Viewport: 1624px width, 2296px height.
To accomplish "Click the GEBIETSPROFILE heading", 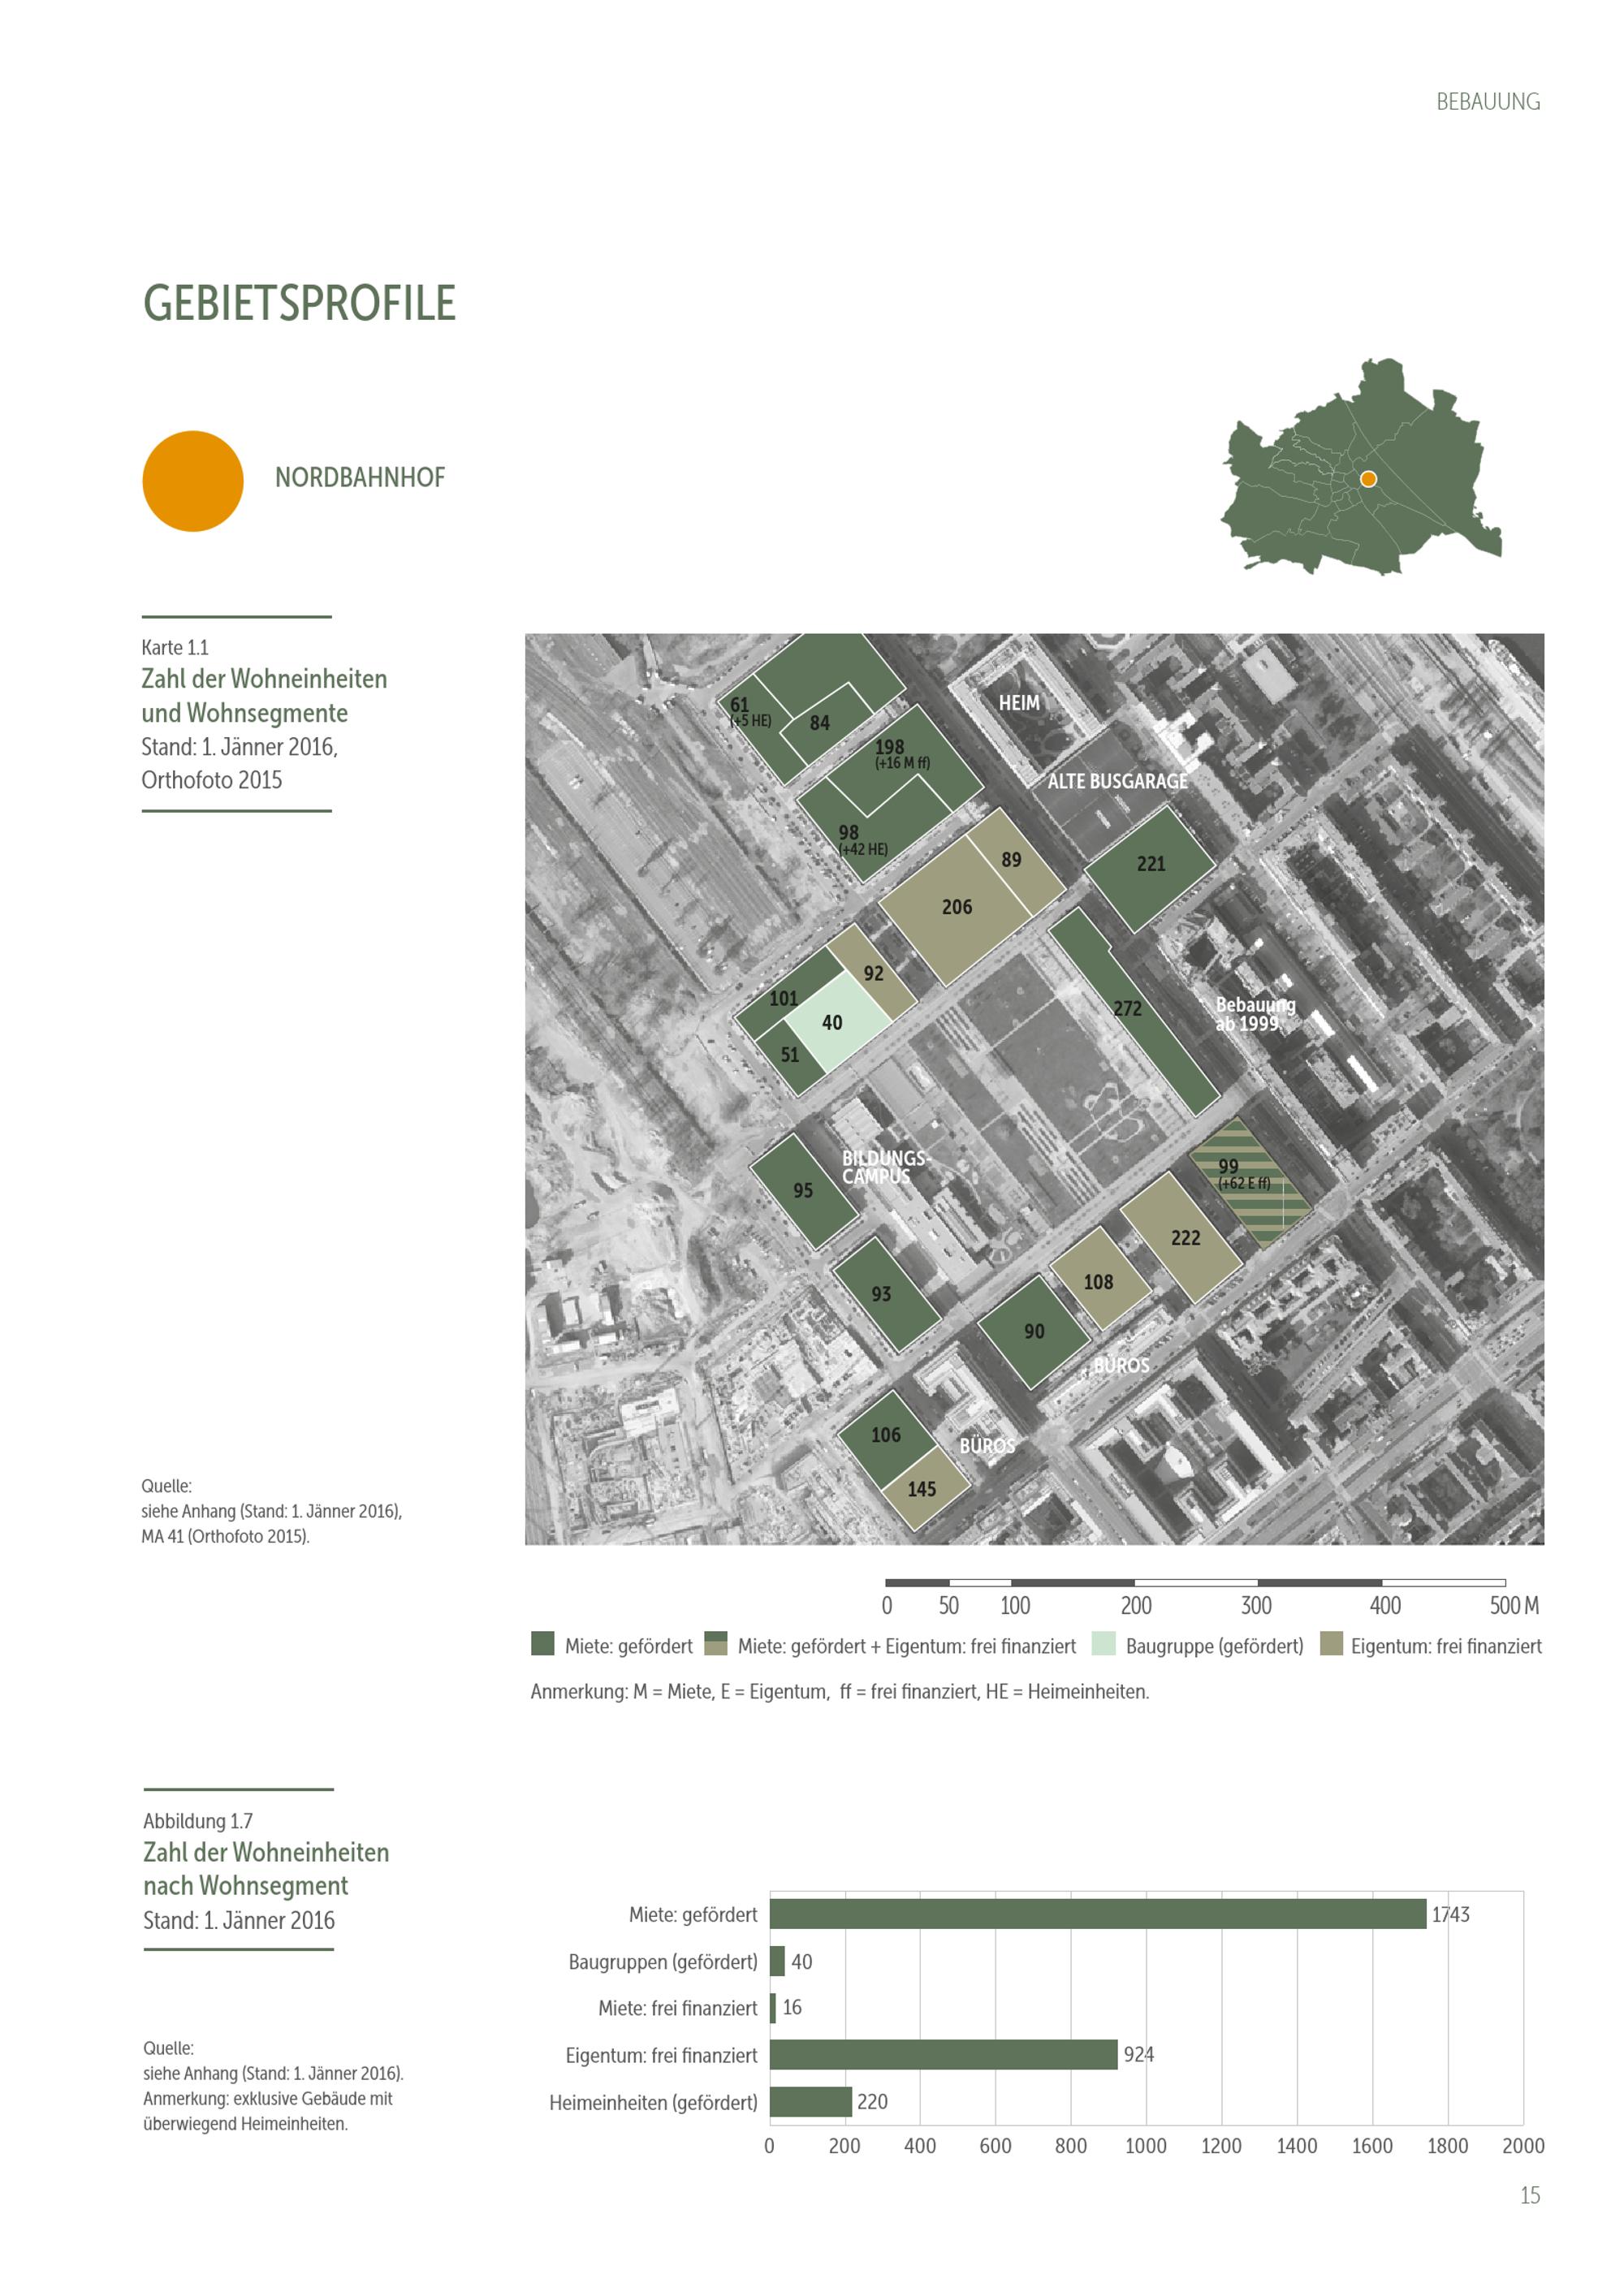I will click(x=299, y=303).
